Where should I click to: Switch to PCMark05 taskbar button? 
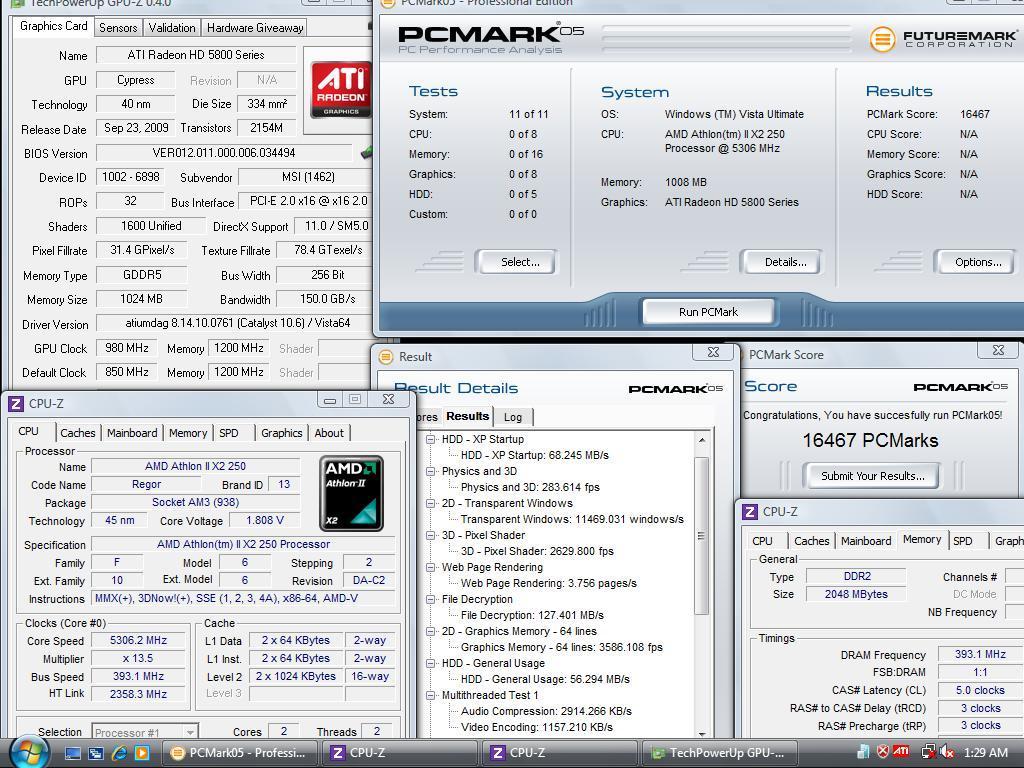point(239,753)
